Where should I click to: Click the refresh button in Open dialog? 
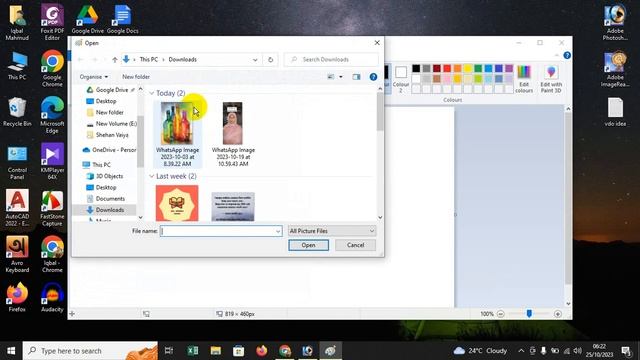270,60
